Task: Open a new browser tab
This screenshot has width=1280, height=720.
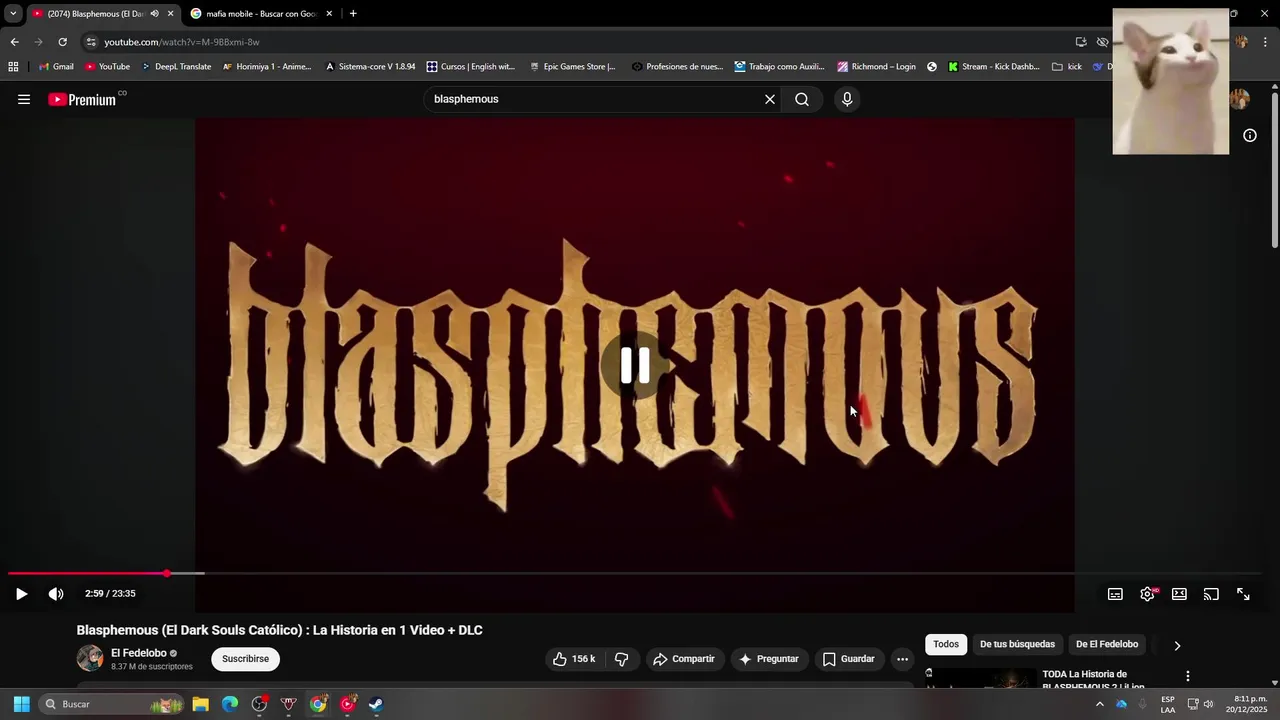Action: pyautogui.click(x=353, y=14)
